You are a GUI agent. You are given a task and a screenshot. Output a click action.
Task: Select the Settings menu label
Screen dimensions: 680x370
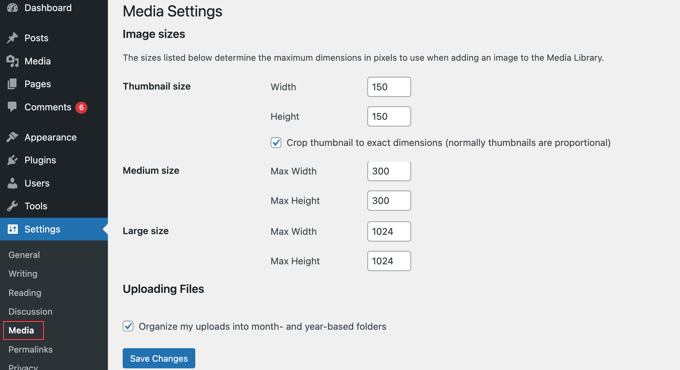pos(42,229)
